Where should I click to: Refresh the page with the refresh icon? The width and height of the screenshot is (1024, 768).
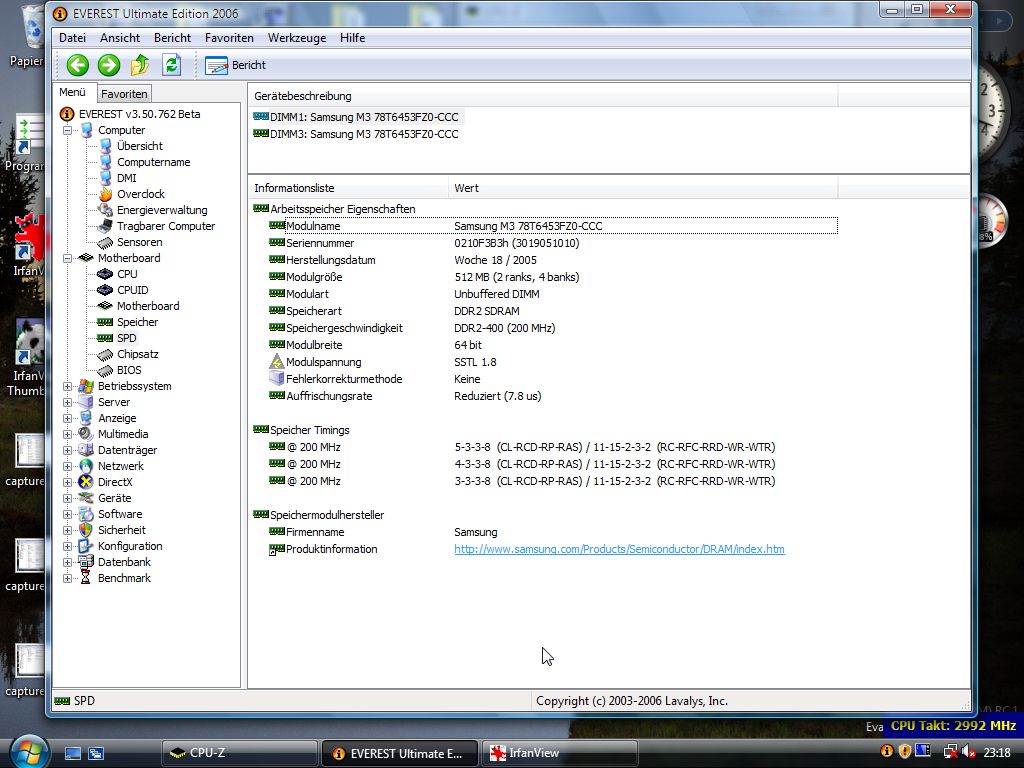tap(171, 65)
